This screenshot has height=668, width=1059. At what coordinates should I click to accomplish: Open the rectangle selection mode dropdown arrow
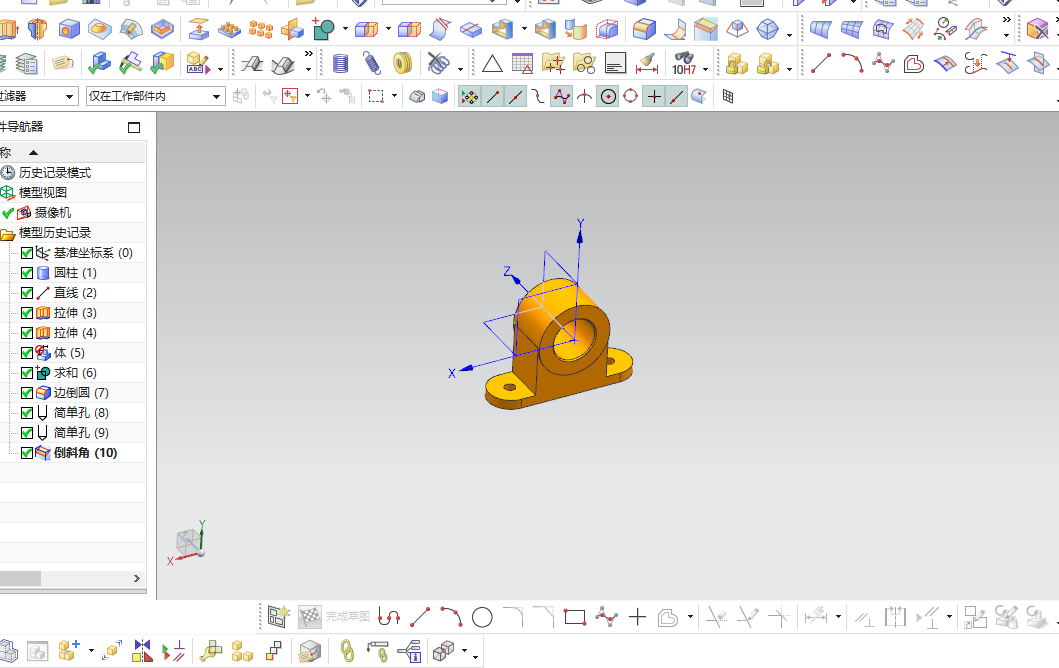pyautogui.click(x=394, y=96)
